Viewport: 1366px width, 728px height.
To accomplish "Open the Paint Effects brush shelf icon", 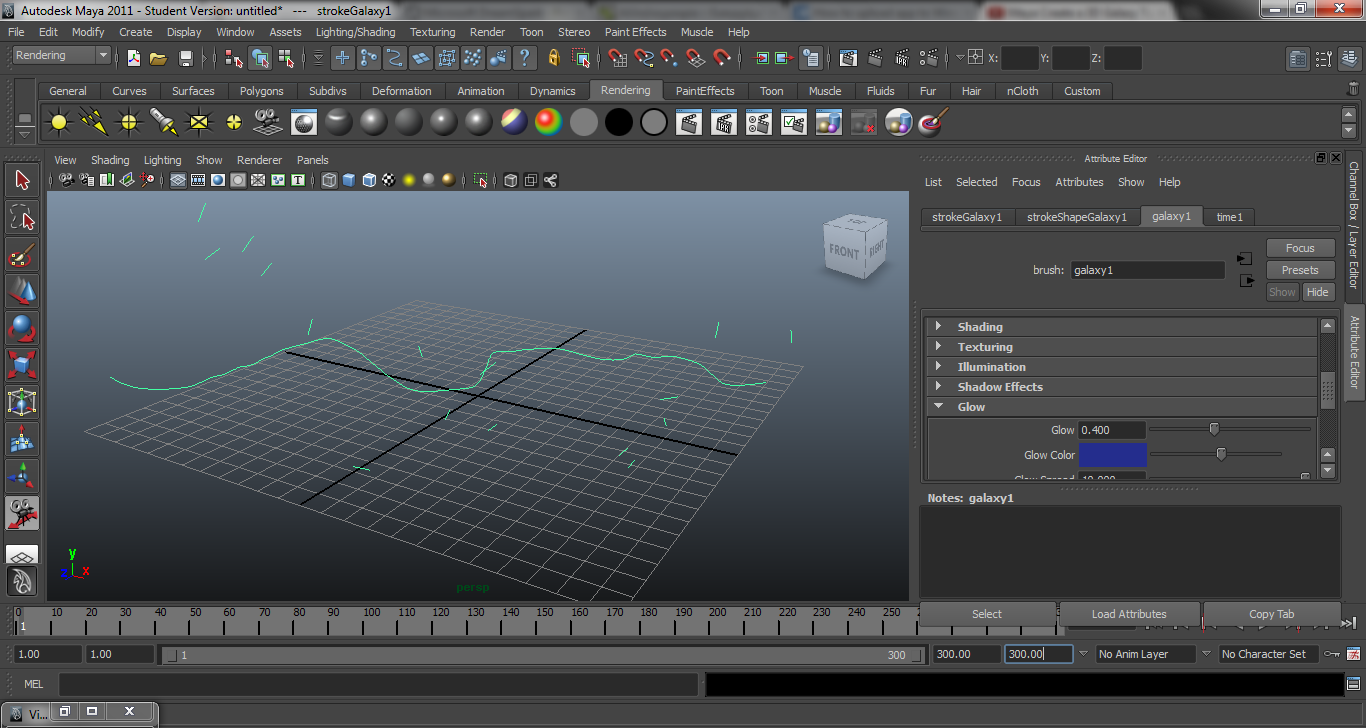I will [x=932, y=123].
